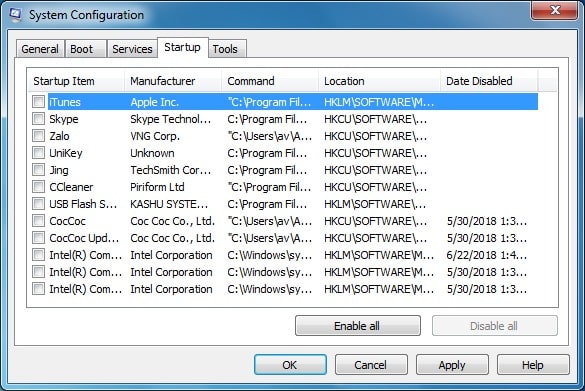Tick the CocCoc Upd... checkbox
The image size is (585, 391).
tap(38, 238)
